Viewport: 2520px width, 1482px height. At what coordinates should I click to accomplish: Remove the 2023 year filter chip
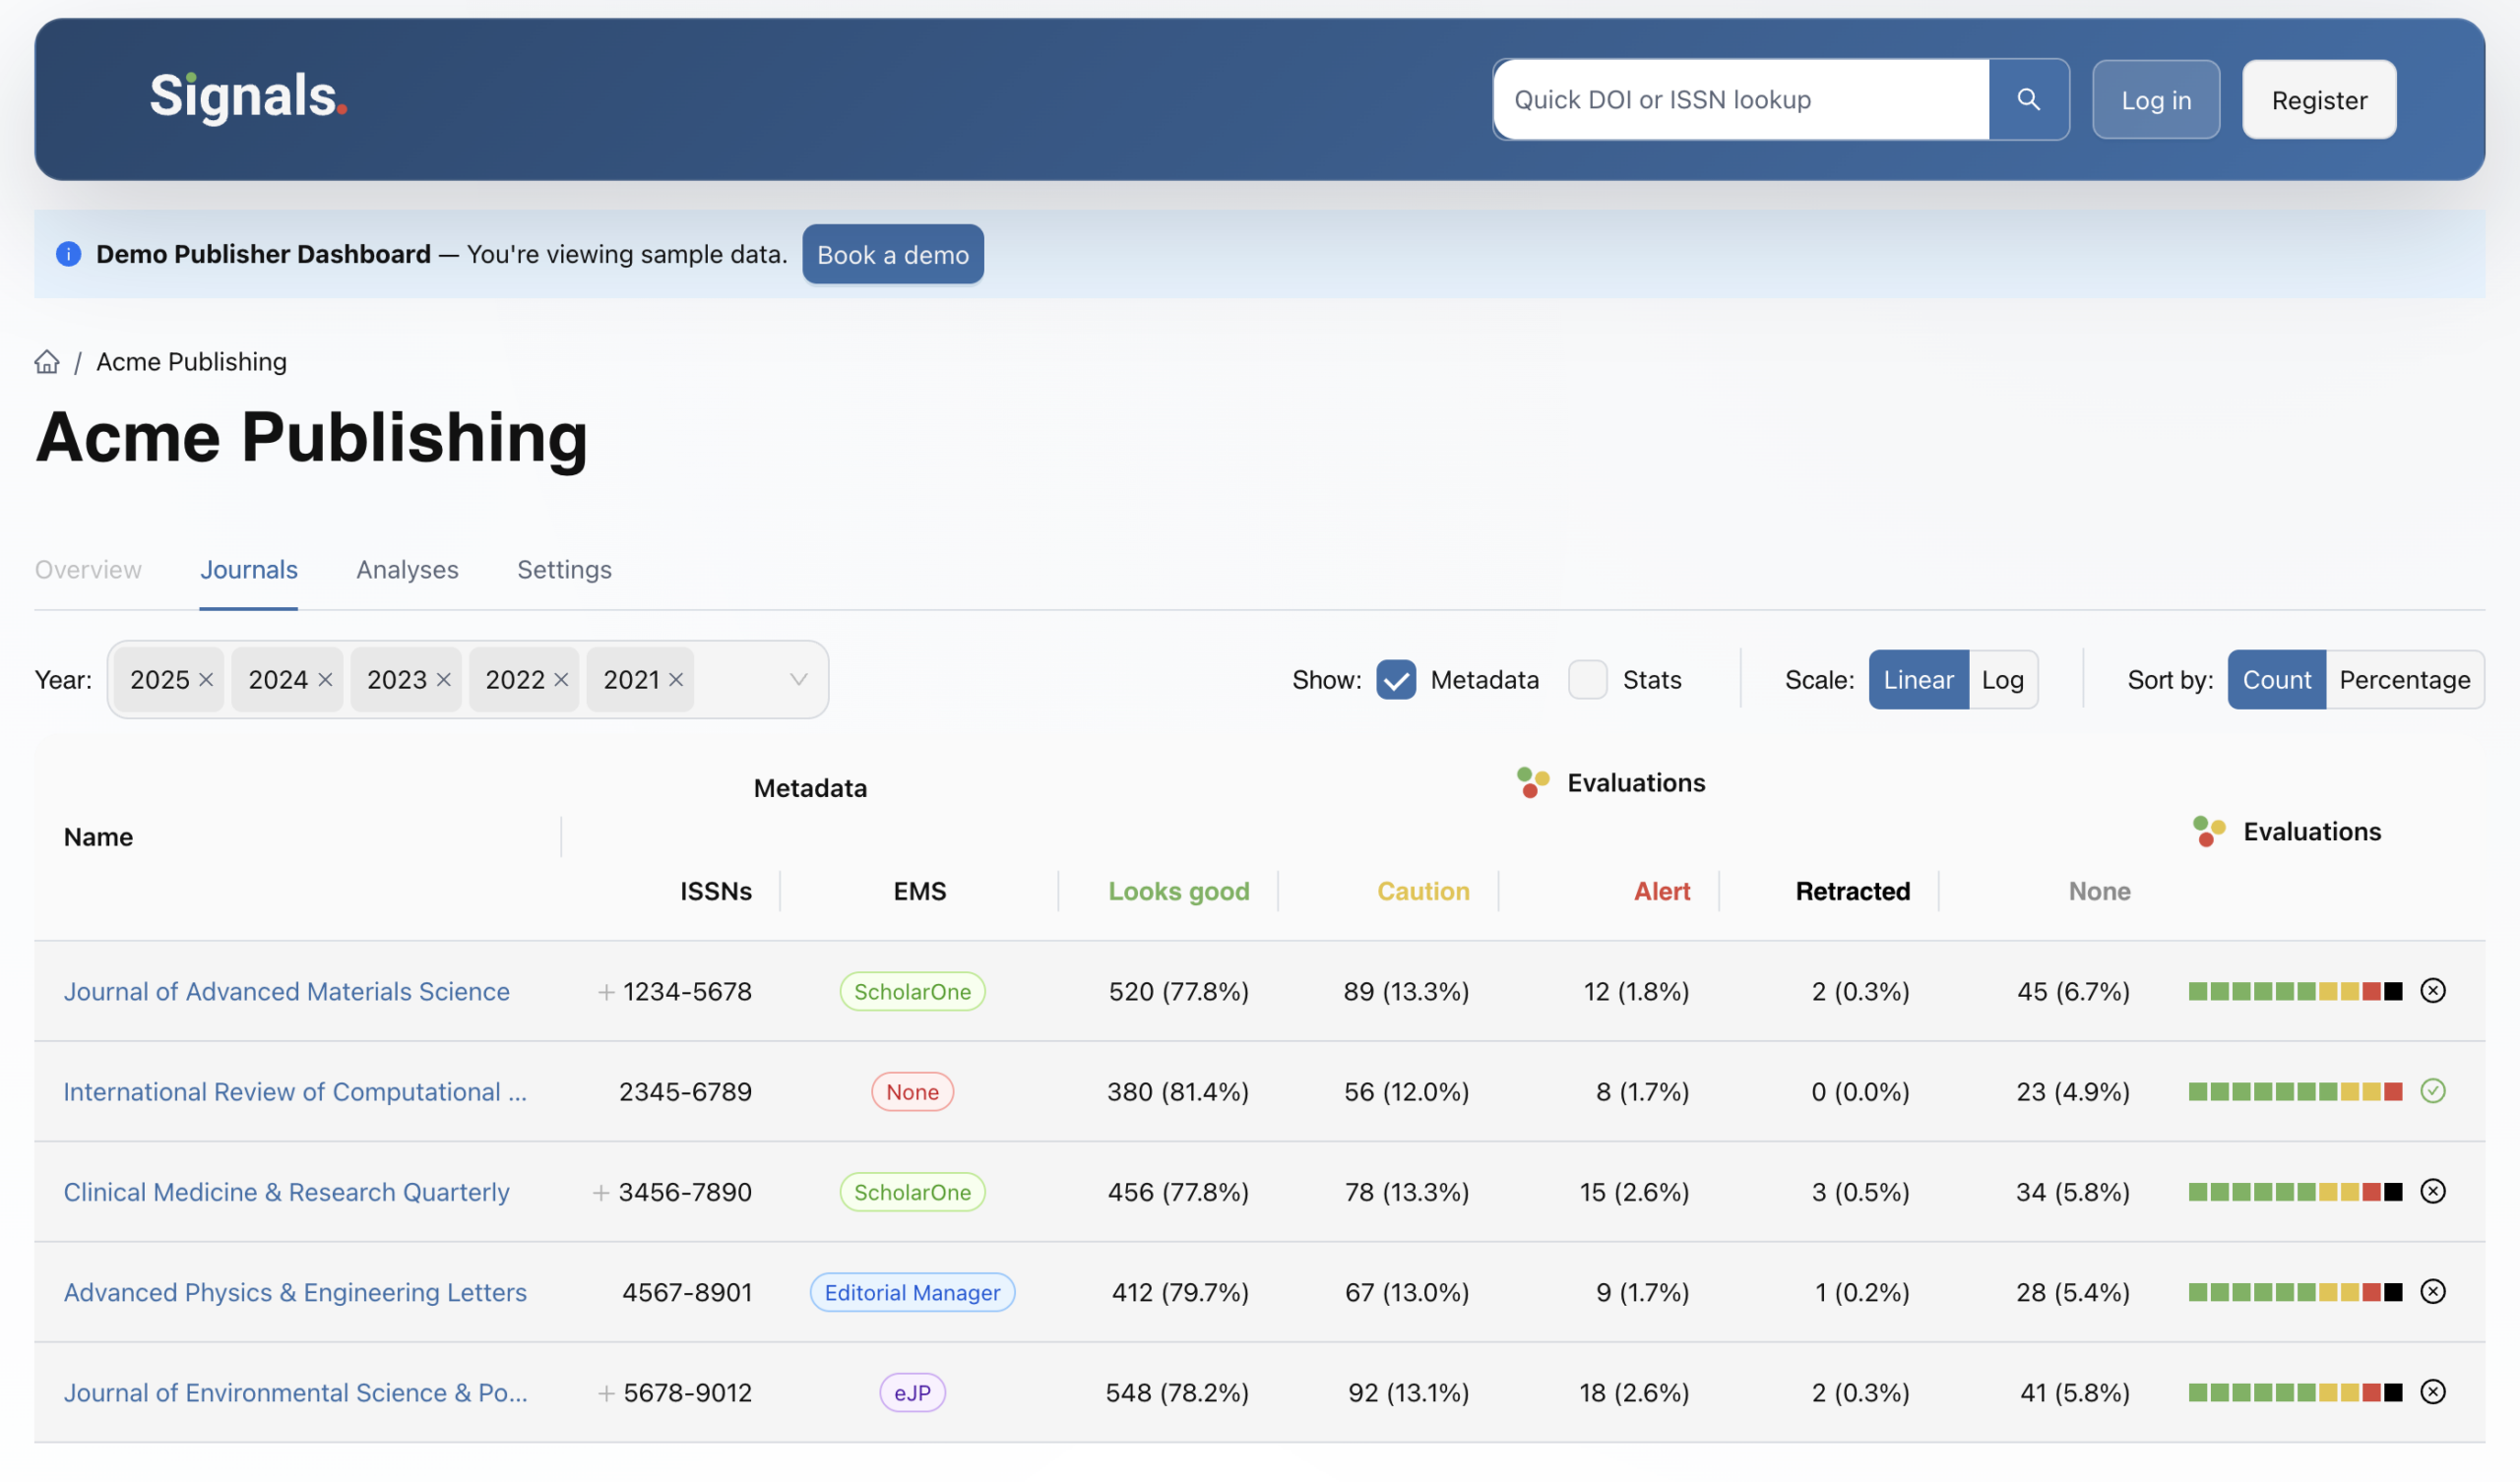click(x=444, y=679)
